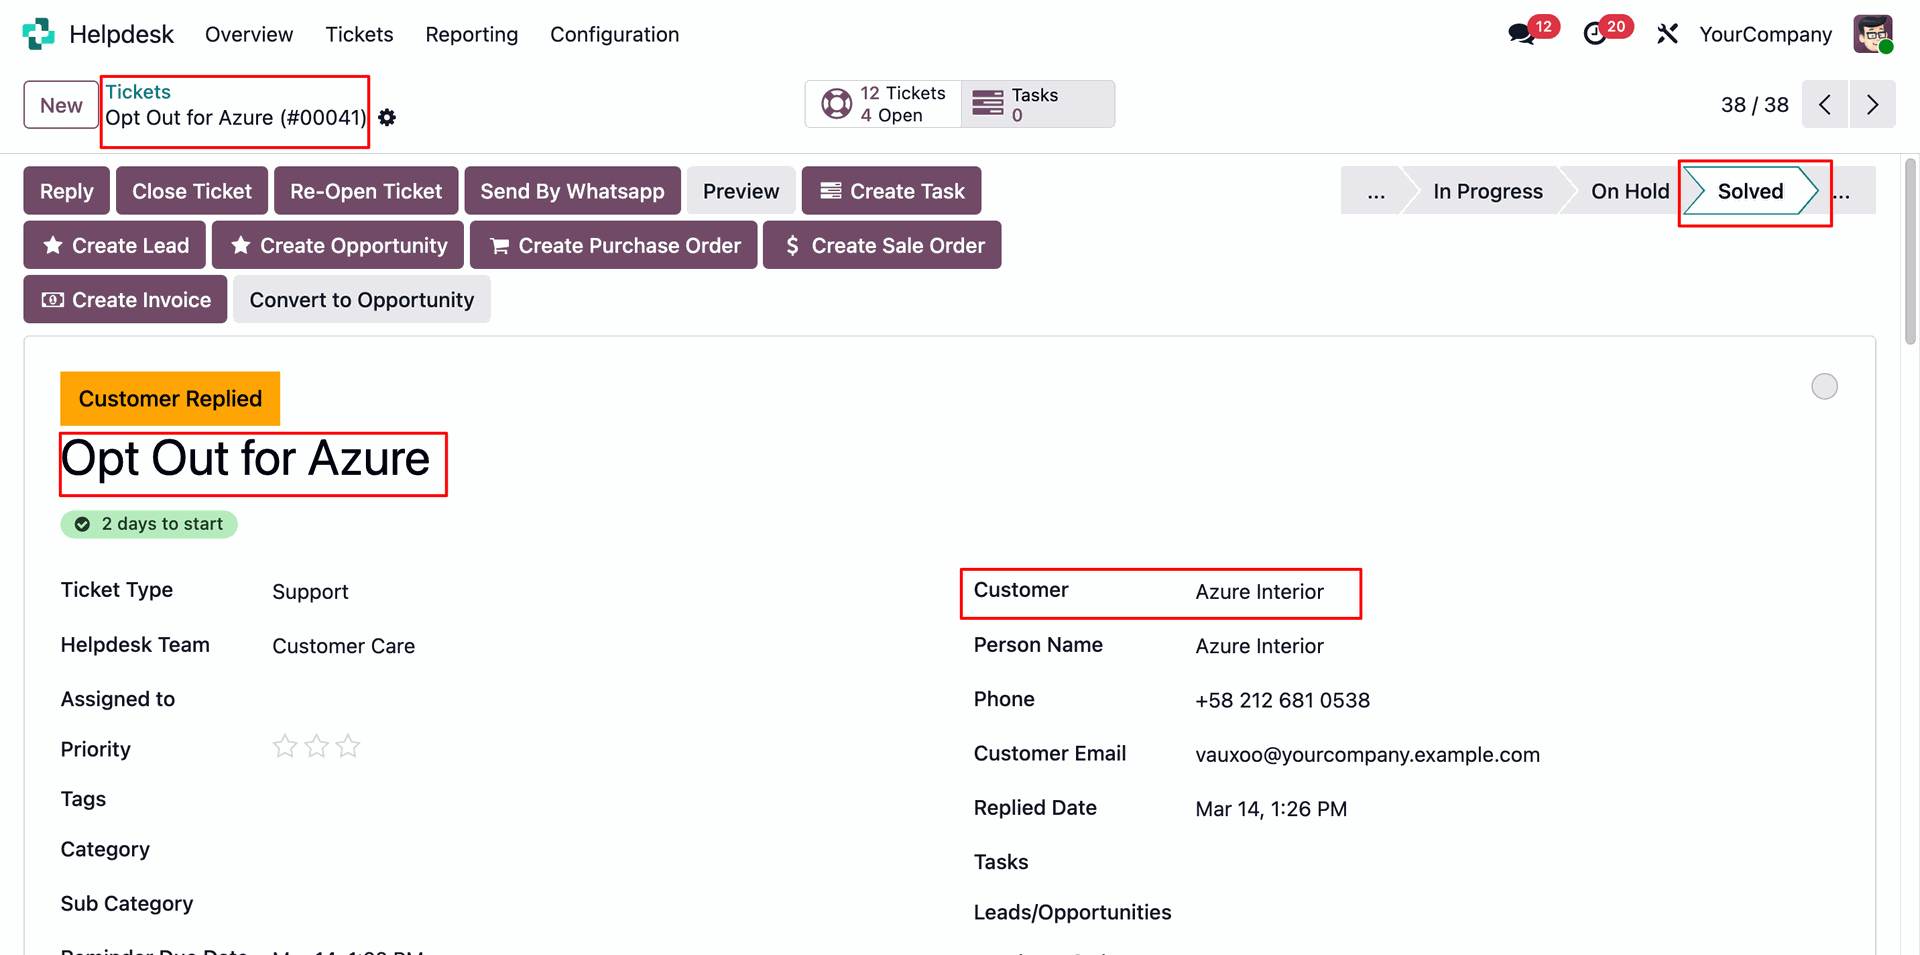
Task: Set priority to the third star
Action: [x=348, y=747]
